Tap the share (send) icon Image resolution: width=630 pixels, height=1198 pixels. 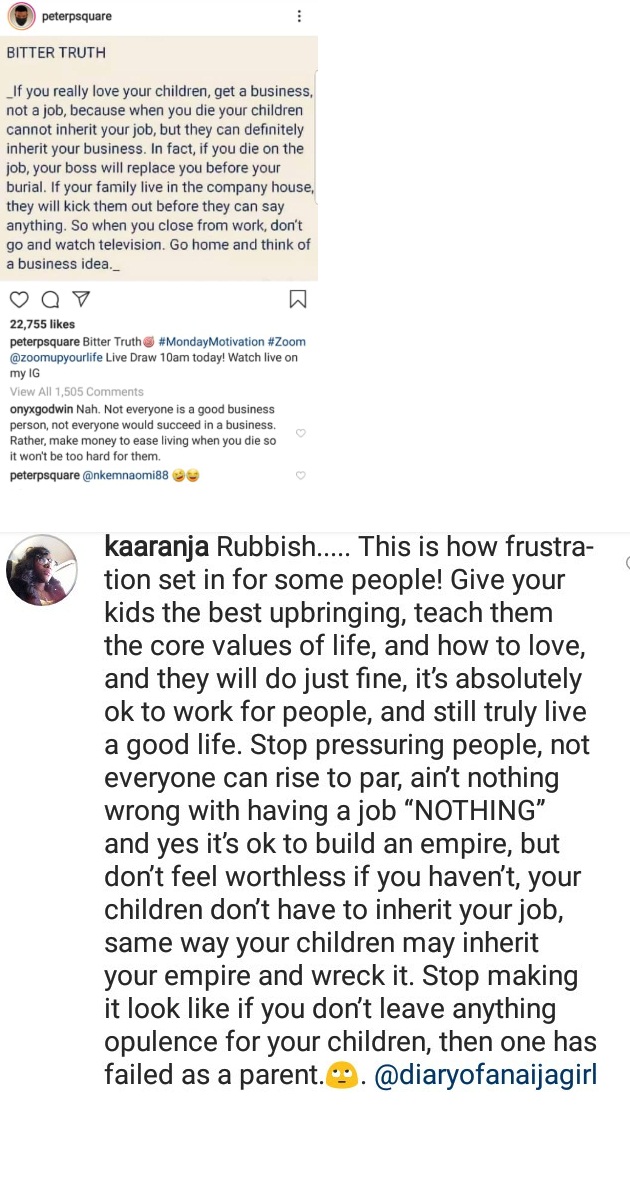tap(82, 299)
